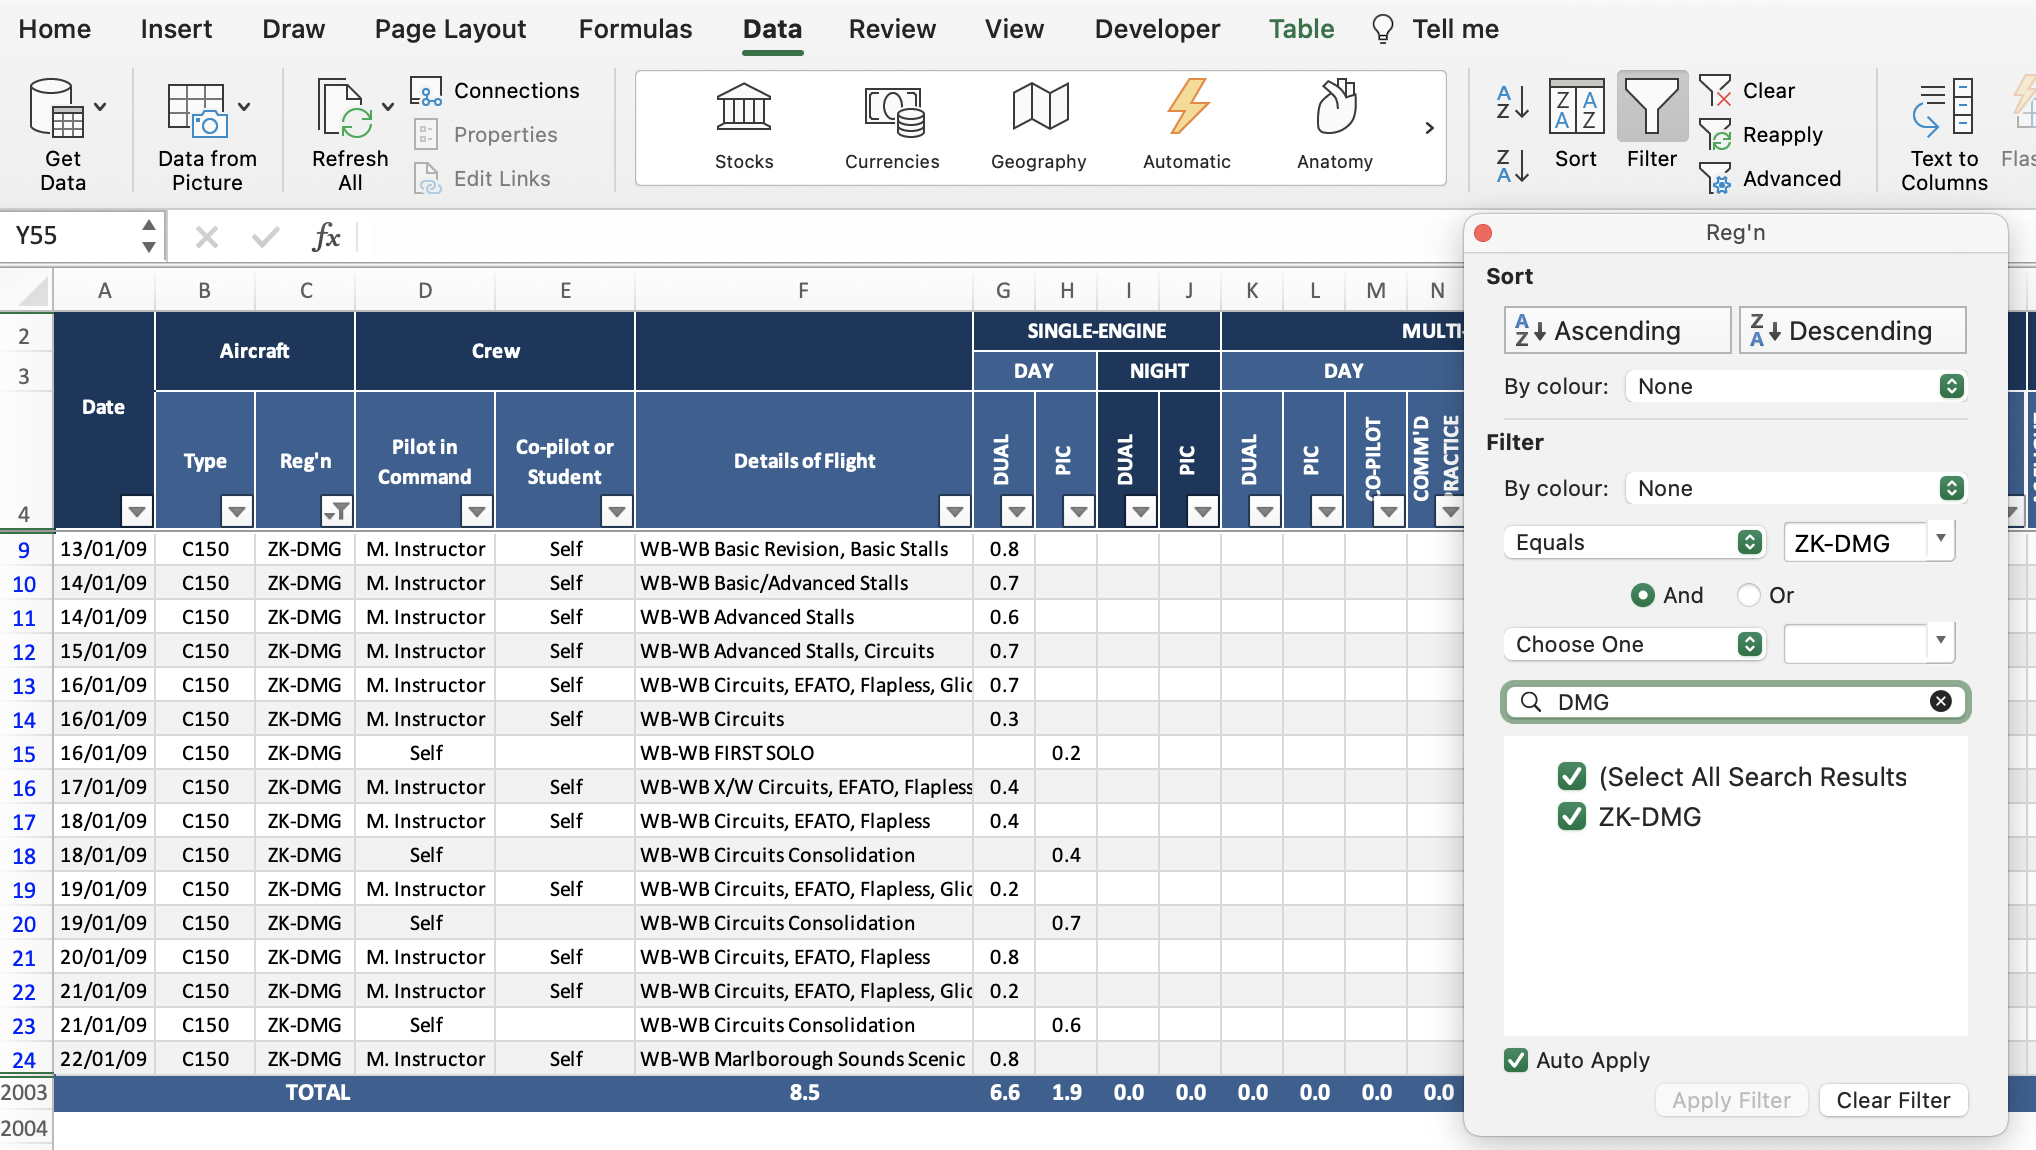Open the Reg'n column filter dropdown
Screen dimensions: 2036x1150
pyautogui.click(x=337, y=511)
